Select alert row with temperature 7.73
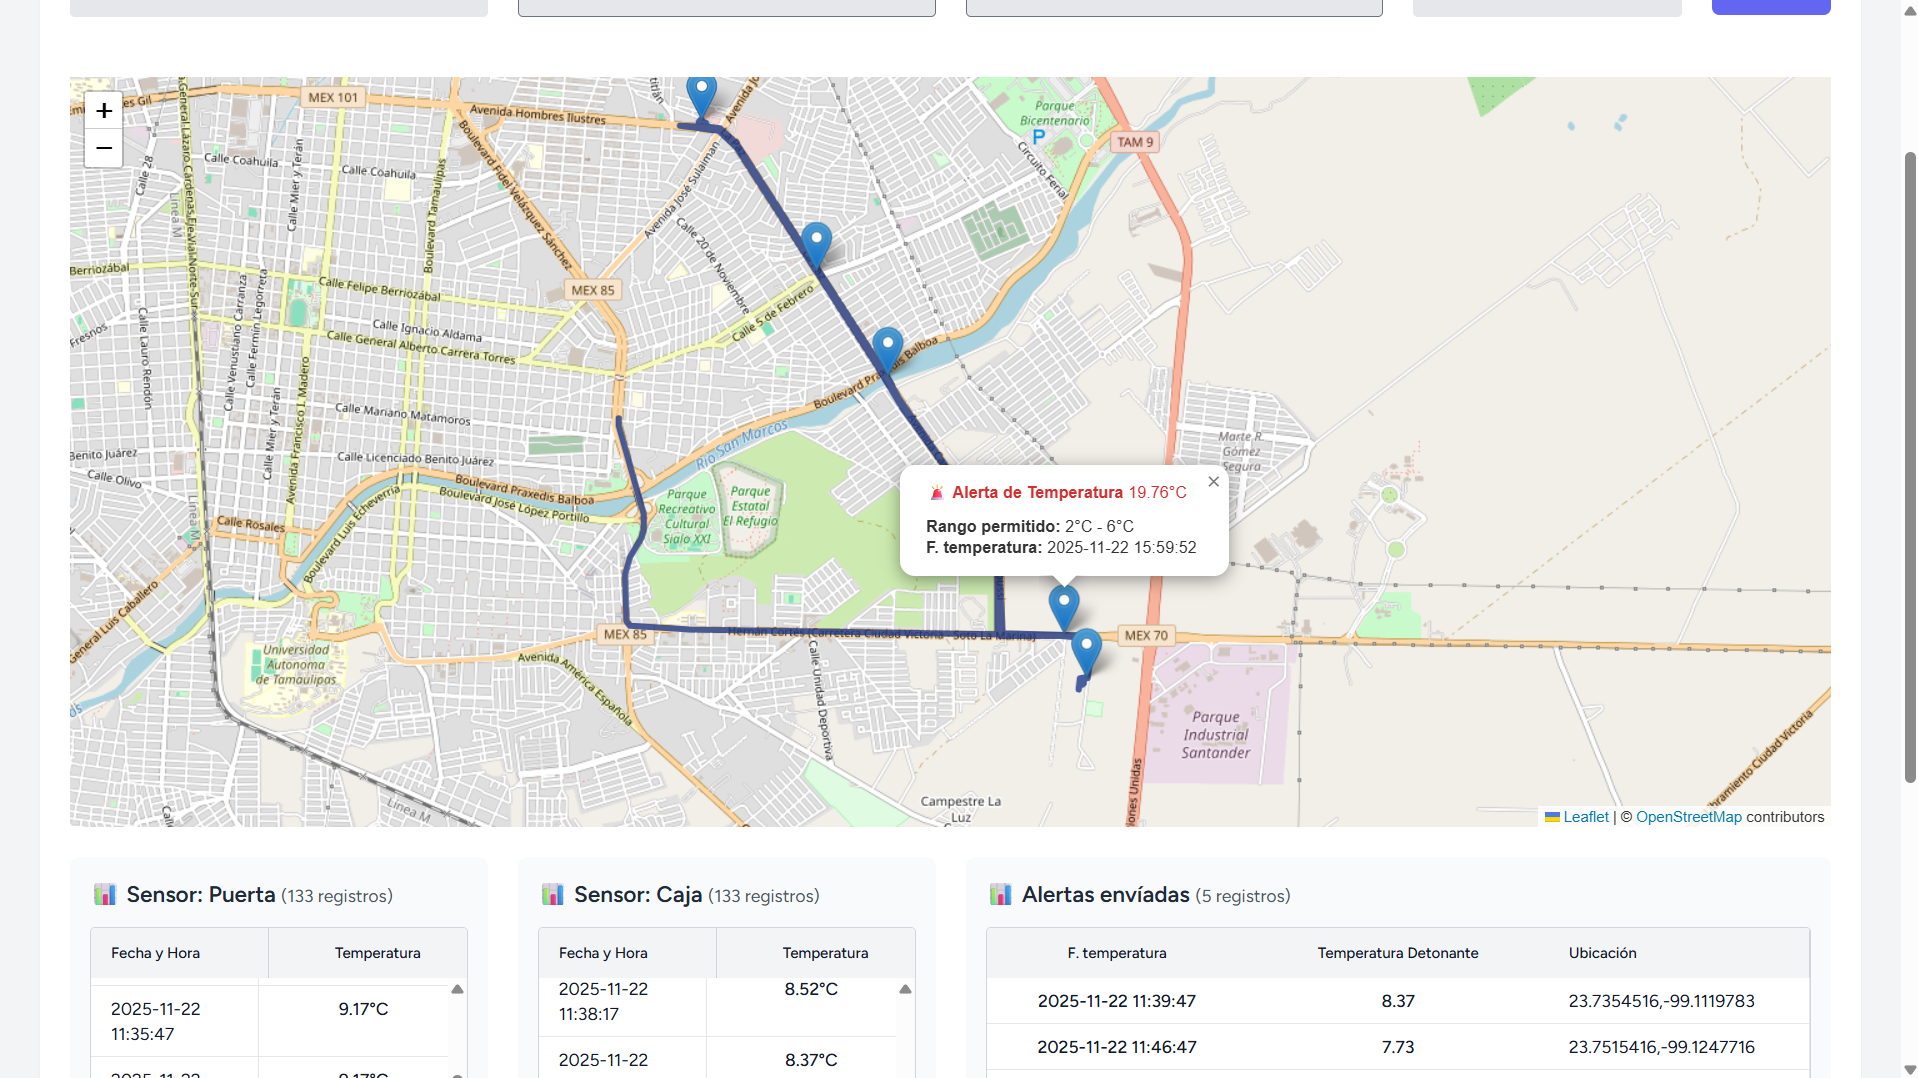 [1397, 1047]
